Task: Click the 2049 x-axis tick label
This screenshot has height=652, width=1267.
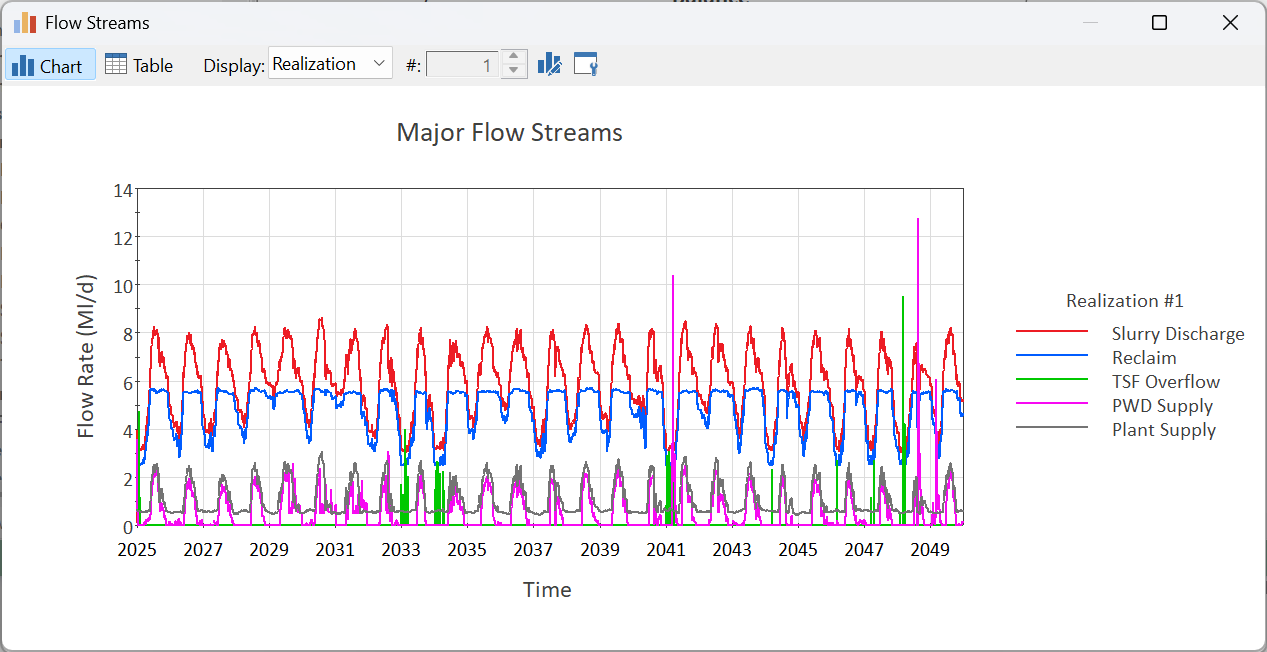Action: pyautogui.click(x=930, y=550)
